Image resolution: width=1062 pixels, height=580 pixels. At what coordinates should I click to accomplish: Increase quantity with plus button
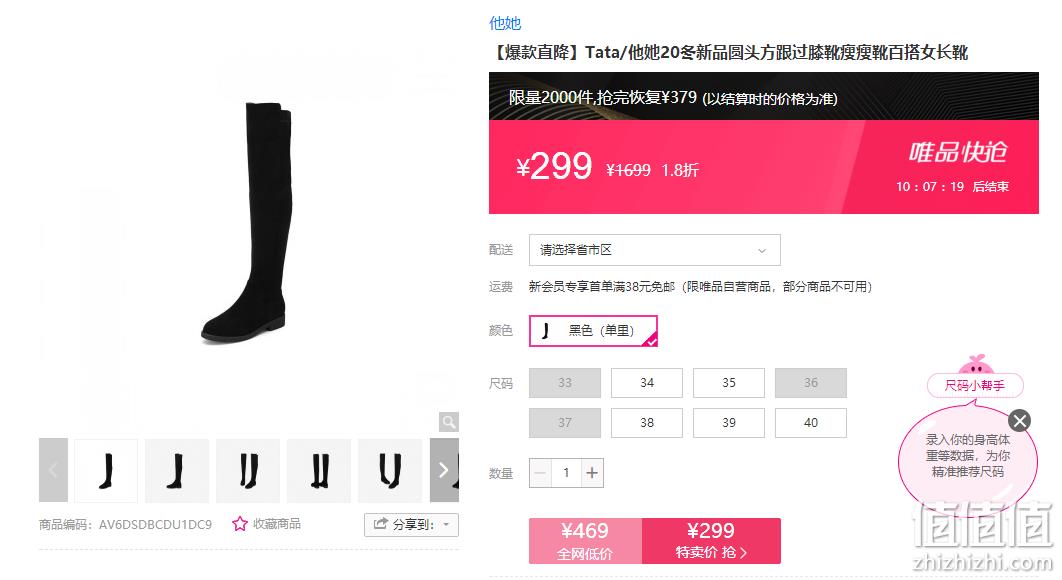tap(592, 473)
